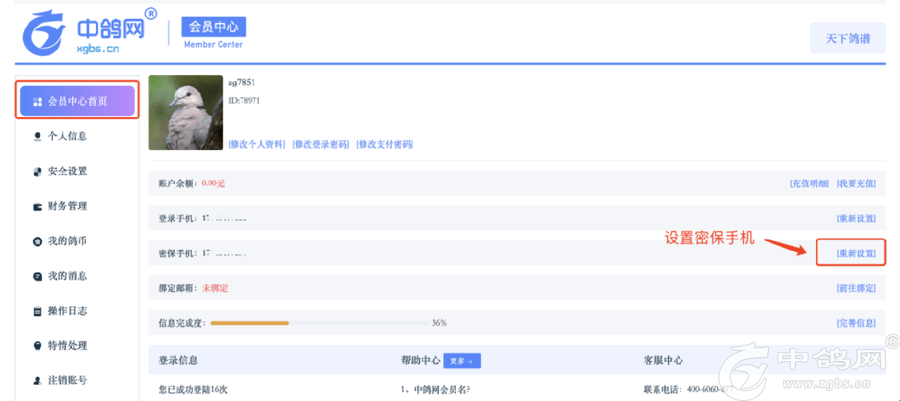Open the 会员中心首页 menu item
Screen dimensions: 900x401
point(76,101)
